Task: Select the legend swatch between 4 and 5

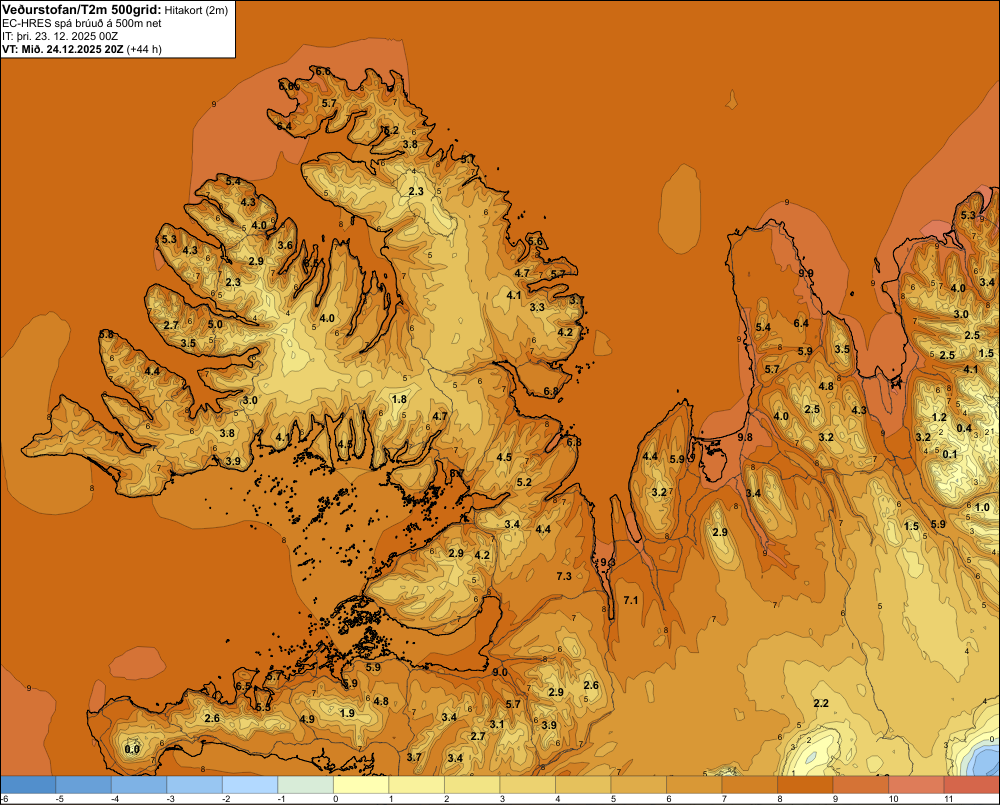Action: (x=583, y=785)
